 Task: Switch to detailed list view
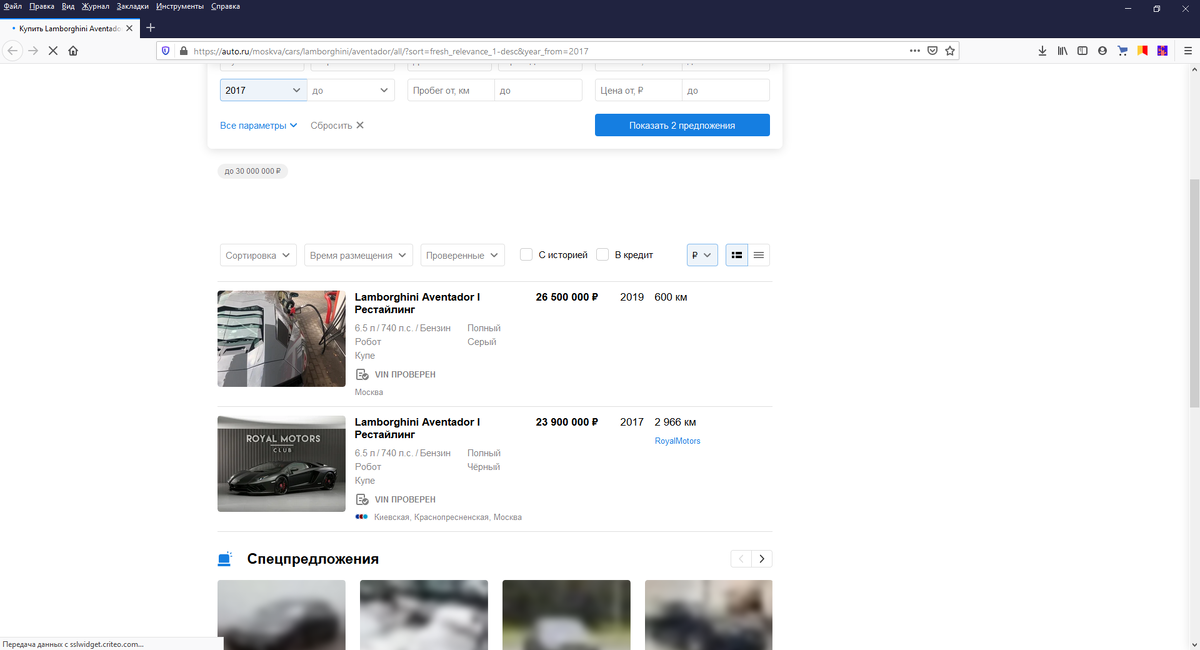tap(736, 255)
